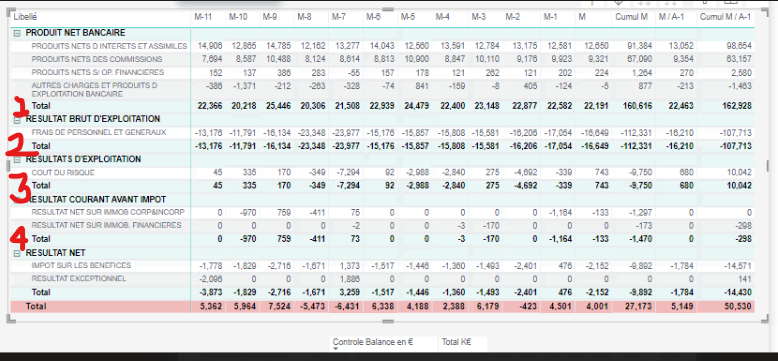Click the grand total value 27,173
778x361 pixels.
(x=639, y=306)
